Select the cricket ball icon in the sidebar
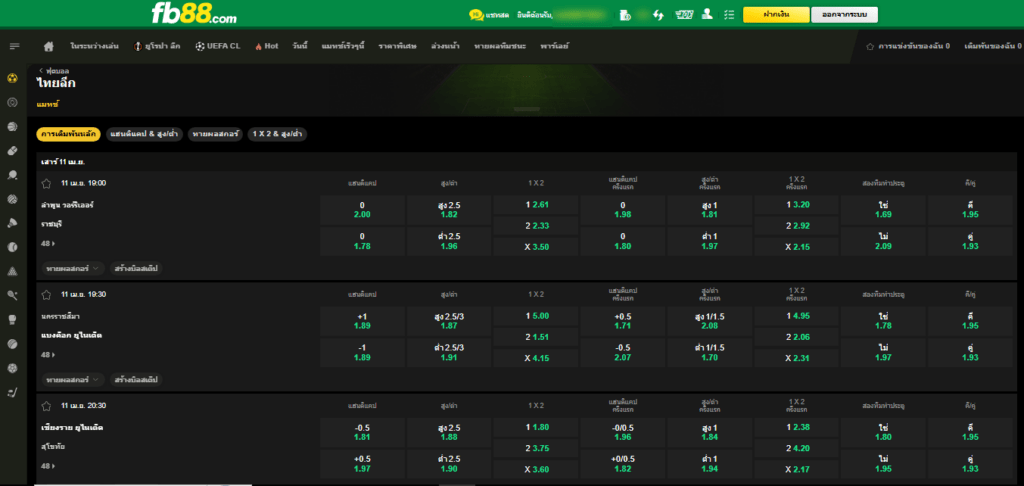The image size is (1024, 486). [12, 344]
